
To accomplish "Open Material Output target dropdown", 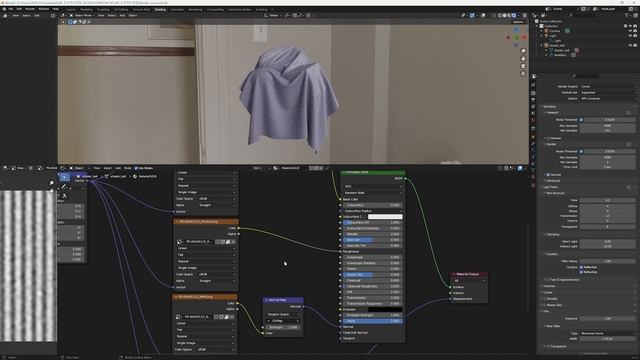I will click(x=469, y=281).
